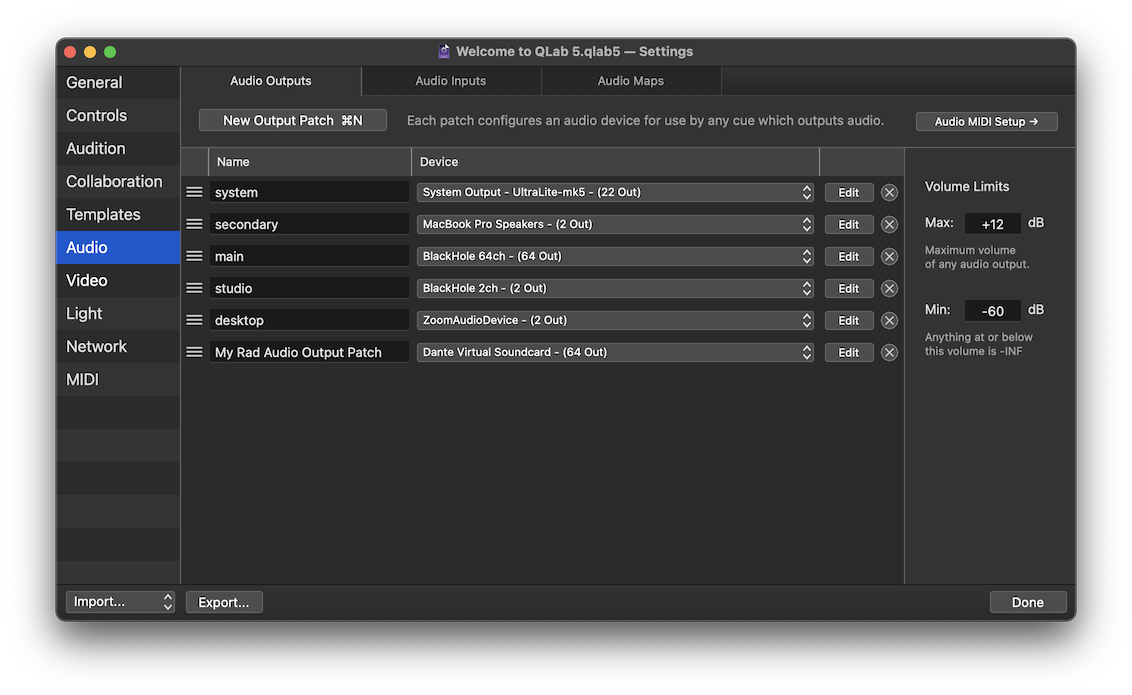
Task: Remove the system output patch
Action: click(889, 192)
